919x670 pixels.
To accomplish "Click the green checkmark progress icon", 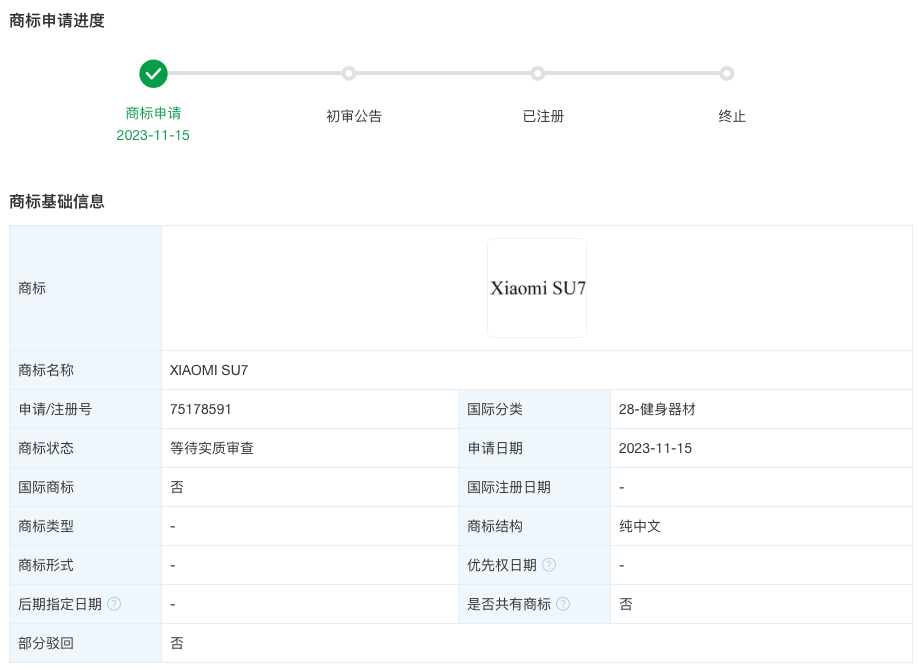I will click(153, 73).
